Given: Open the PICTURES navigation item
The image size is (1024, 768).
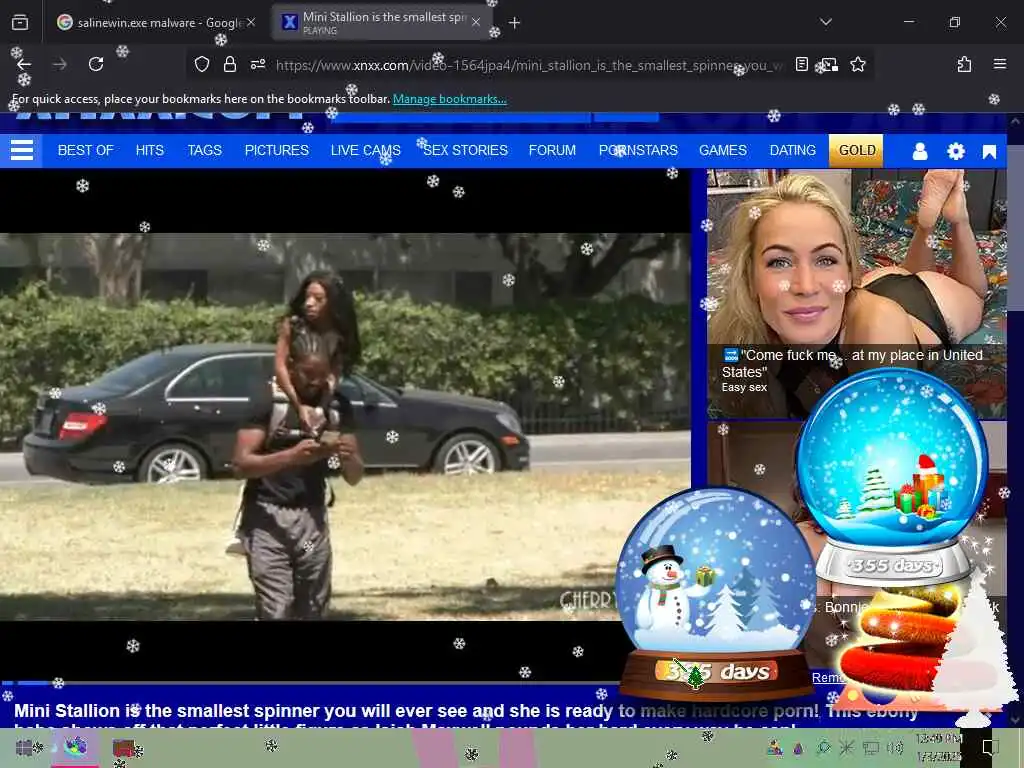Looking at the screenshot, I should click(276, 150).
